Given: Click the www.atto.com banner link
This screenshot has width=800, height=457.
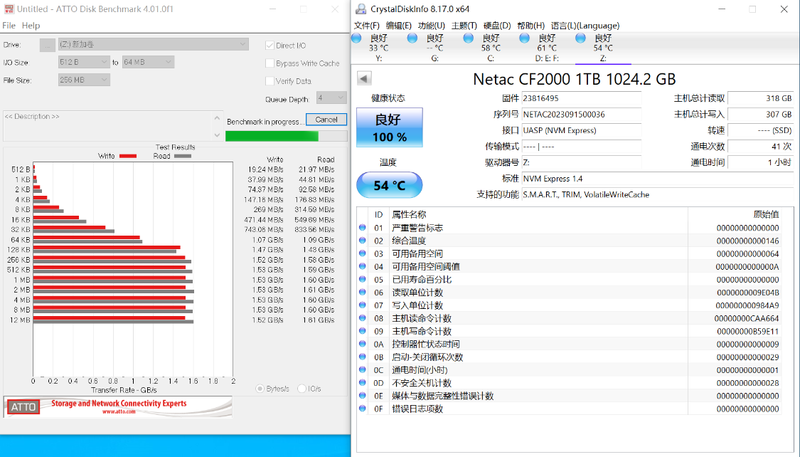Looking at the screenshot, I should (x=119, y=411).
